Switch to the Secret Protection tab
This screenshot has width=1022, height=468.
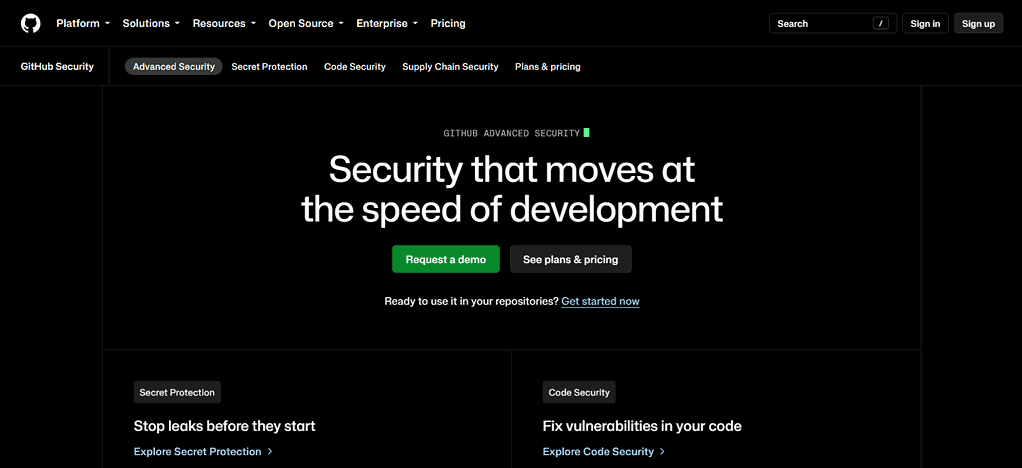pos(269,66)
